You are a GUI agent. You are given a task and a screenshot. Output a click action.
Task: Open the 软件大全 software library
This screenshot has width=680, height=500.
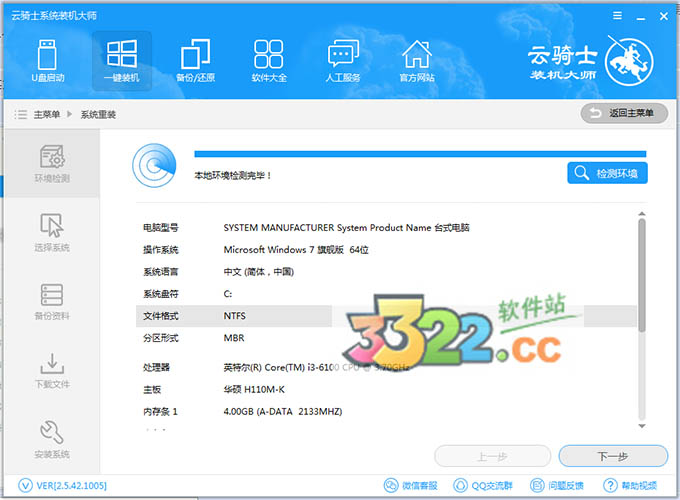[x=269, y=61]
